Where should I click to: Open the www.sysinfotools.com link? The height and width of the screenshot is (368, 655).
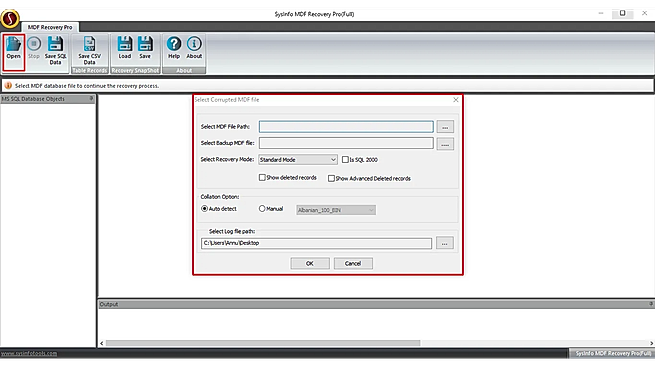tap(29, 353)
